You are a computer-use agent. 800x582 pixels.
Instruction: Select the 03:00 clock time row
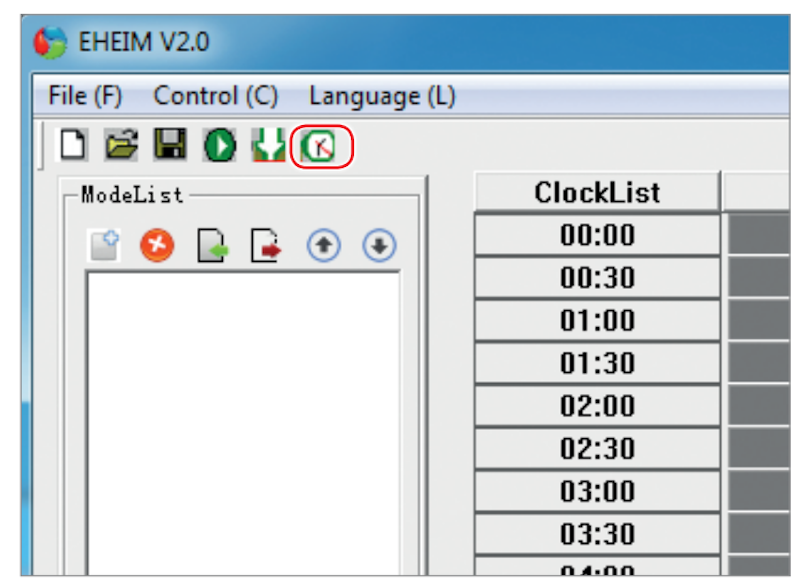pyautogui.click(x=597, y=492)
